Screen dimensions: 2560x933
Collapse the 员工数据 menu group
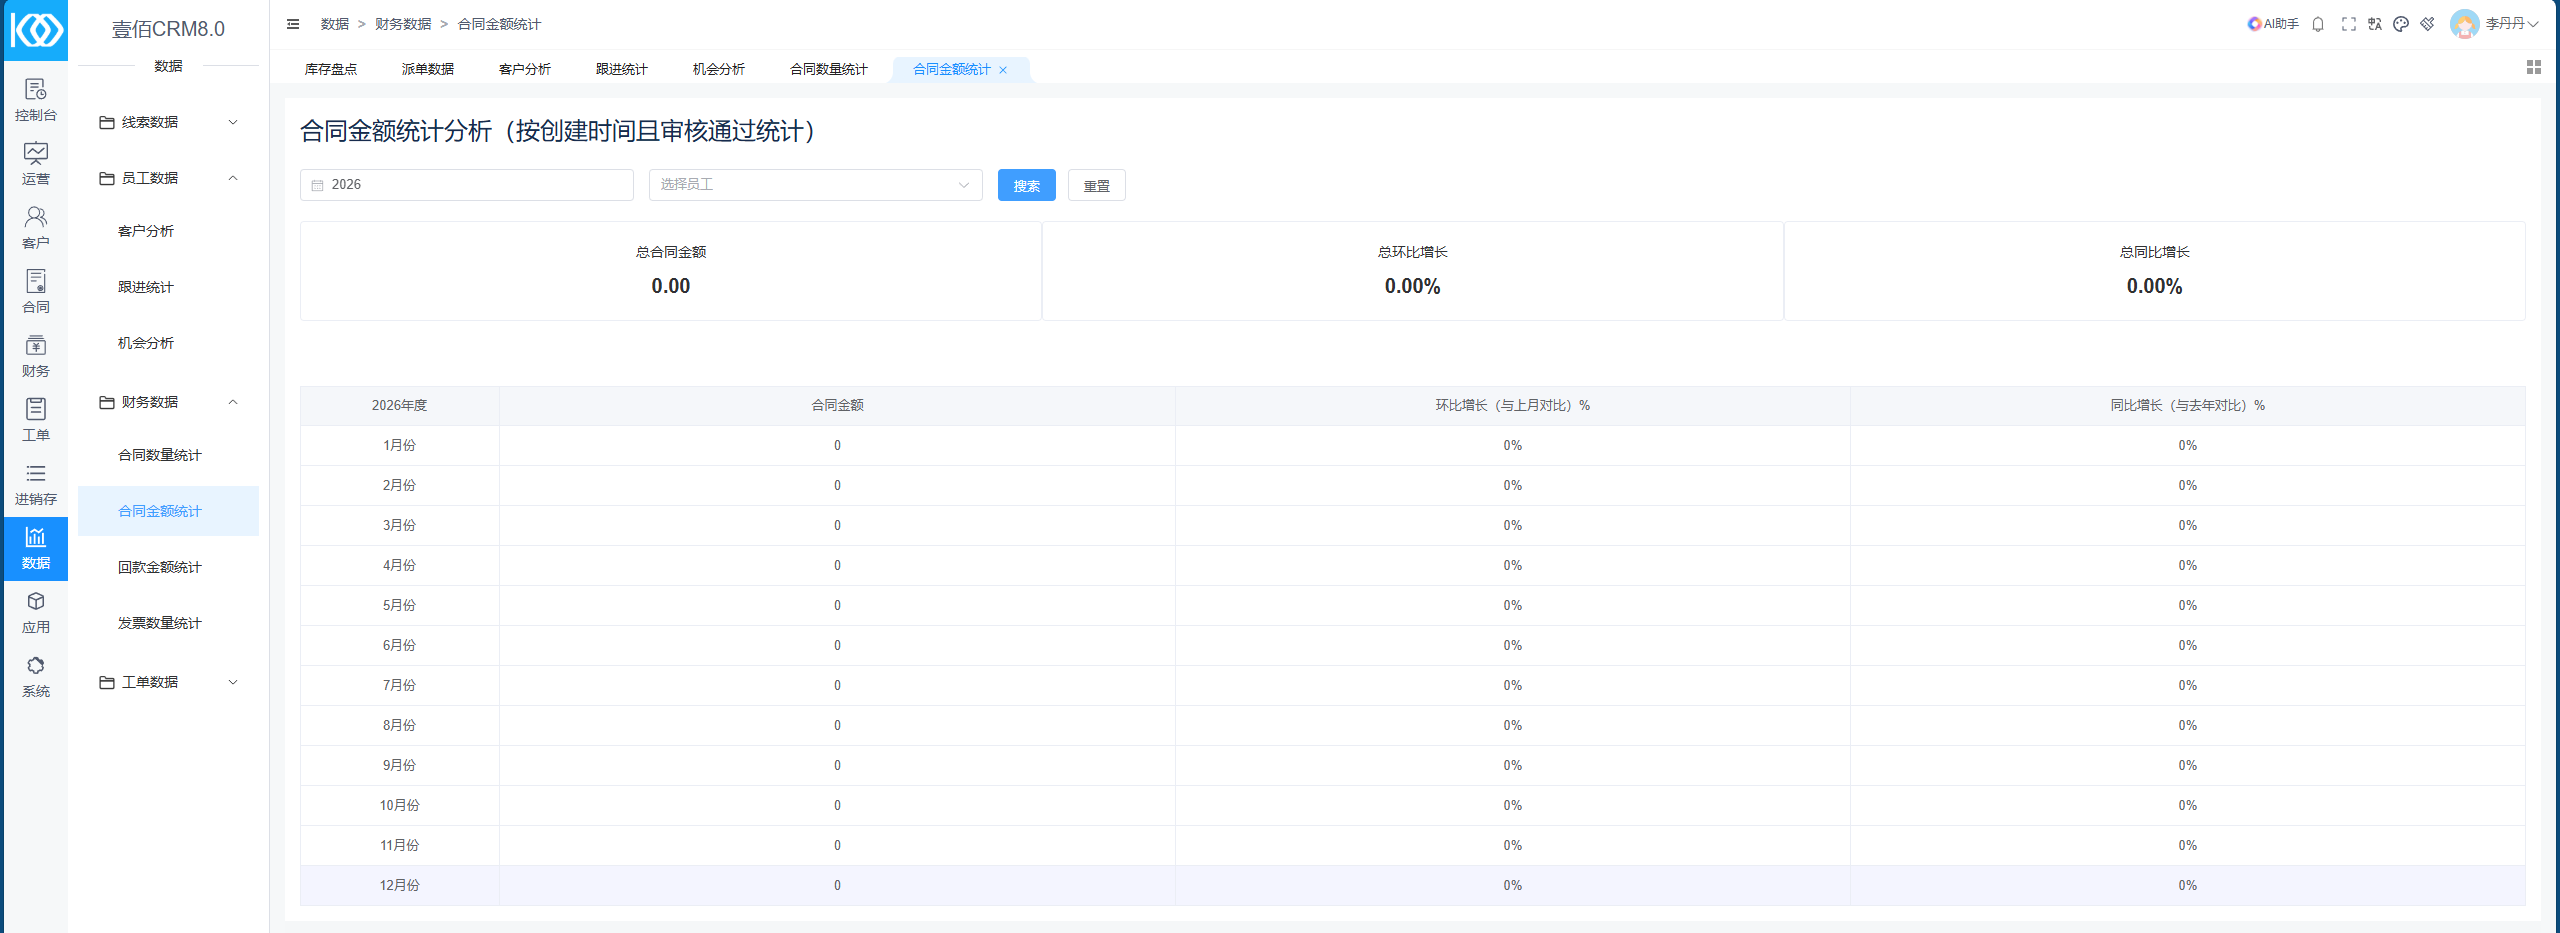[168, 178]
